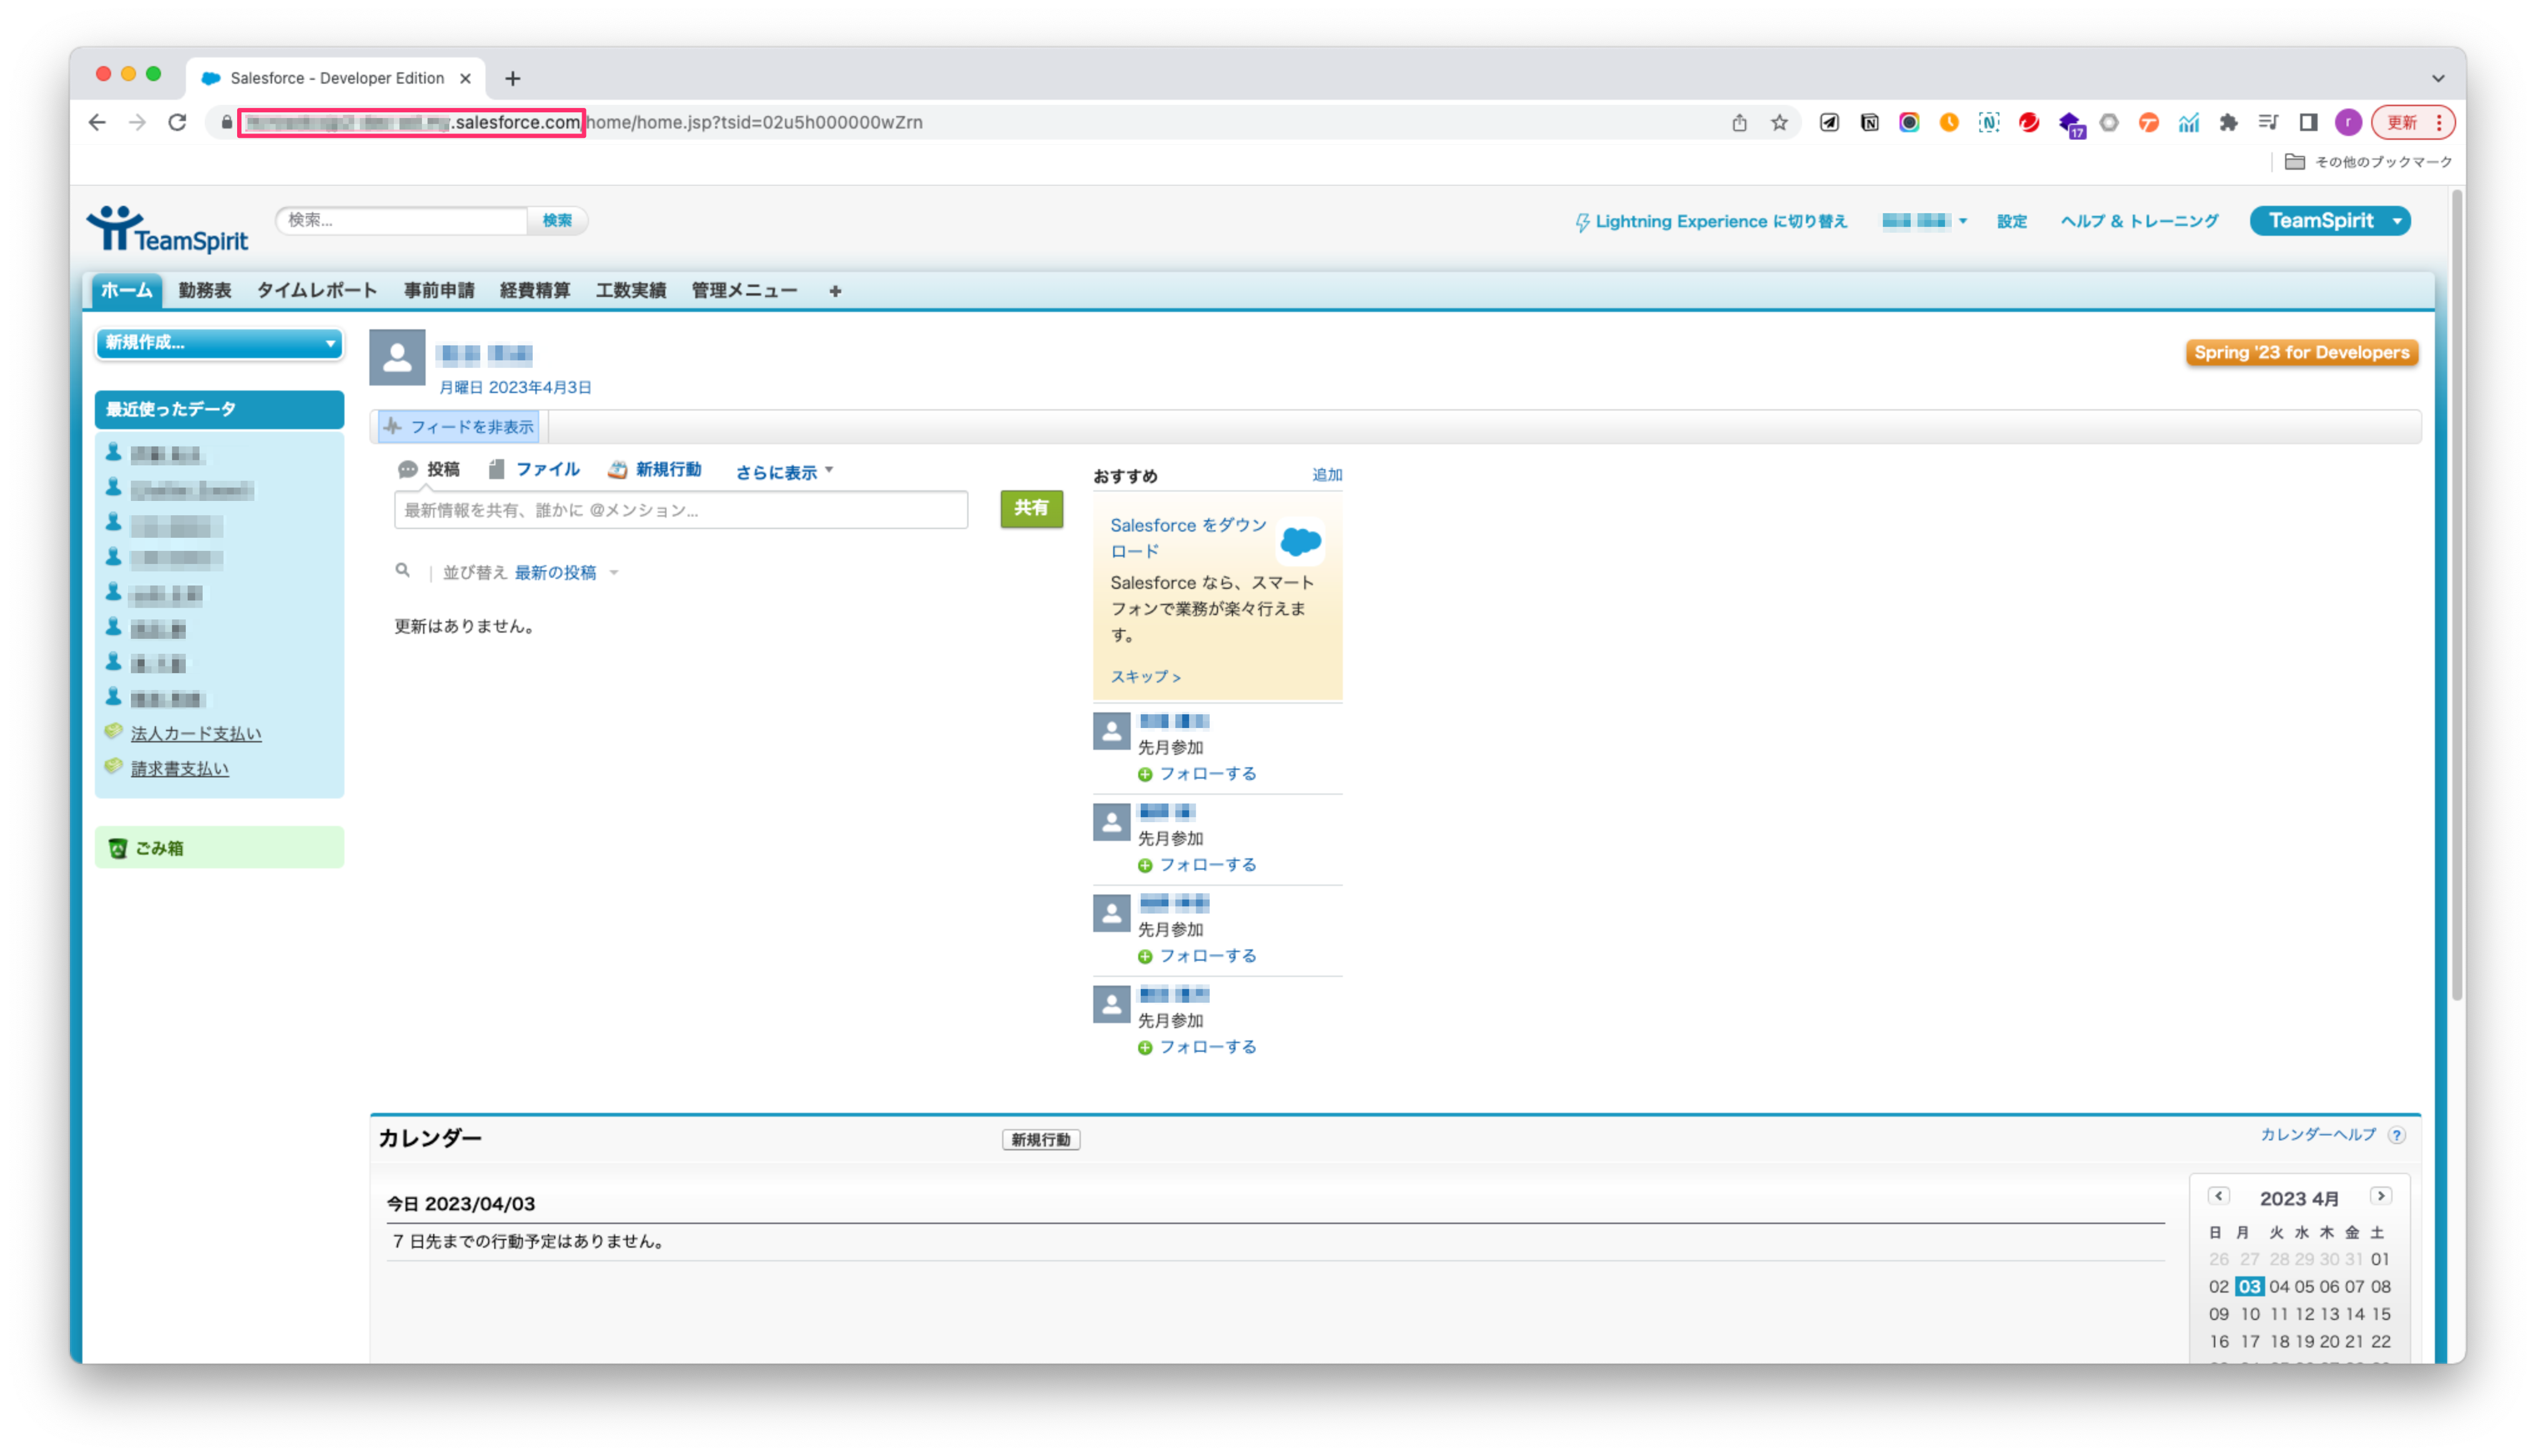Image resolution: width=2536 pixels, height=1456 pixels.
Task: Go to next month in mini calendar
Action: tap(2380, 1196)
